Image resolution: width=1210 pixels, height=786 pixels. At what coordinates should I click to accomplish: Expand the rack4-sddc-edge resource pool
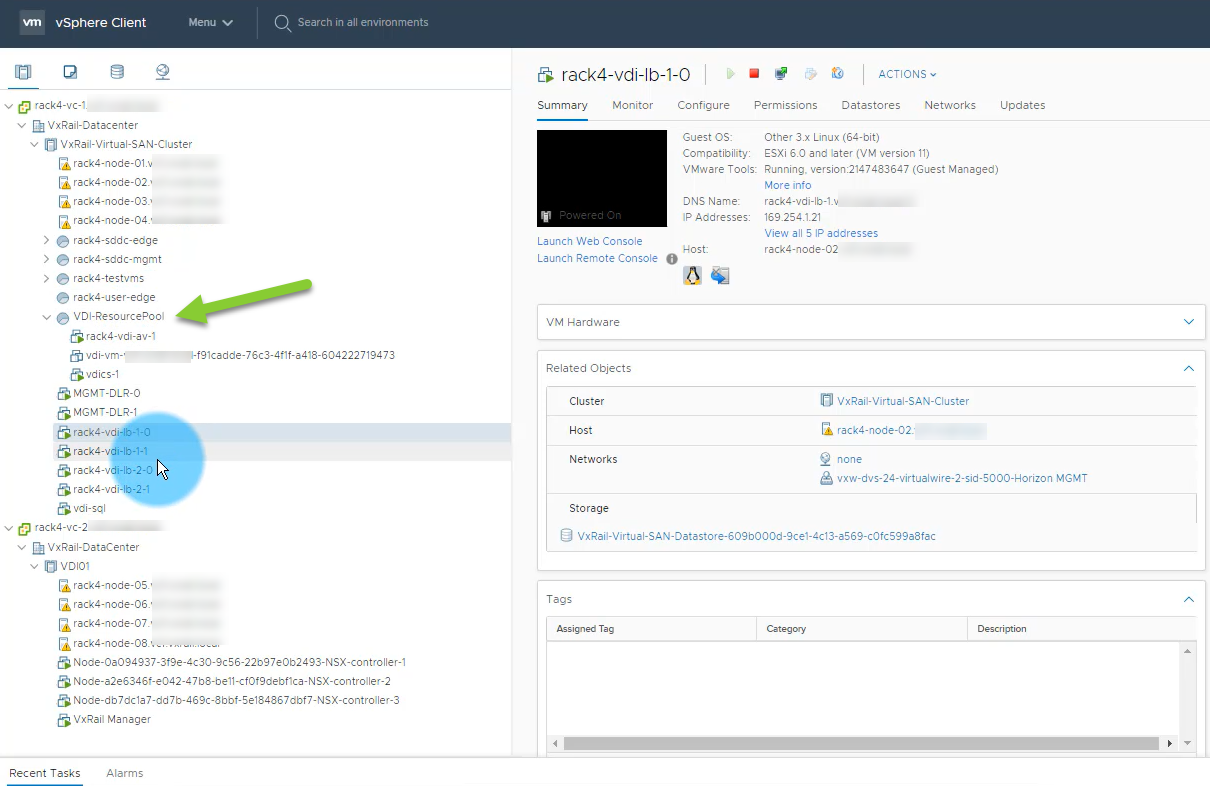click(x=47, y=240)
